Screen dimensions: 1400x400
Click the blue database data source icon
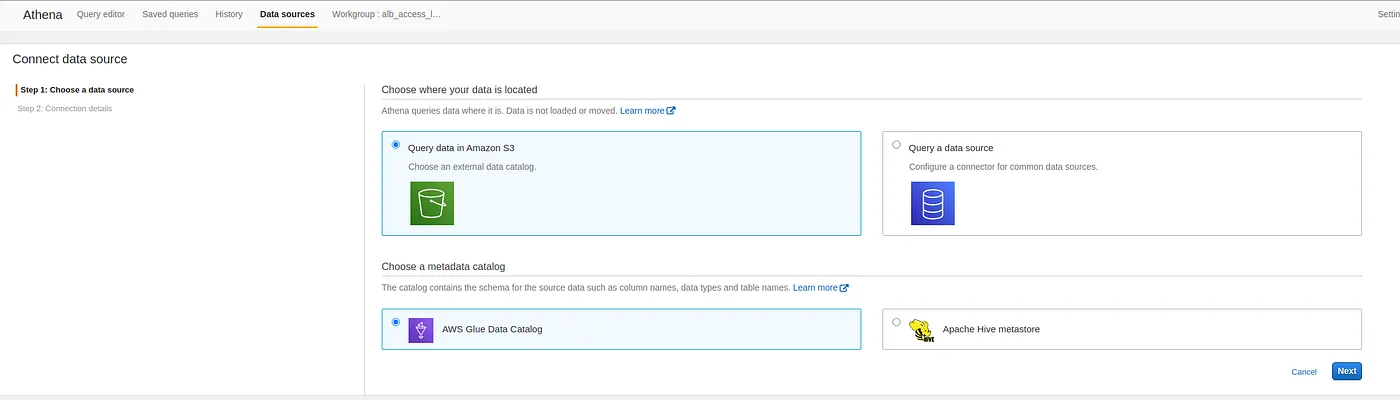click(932, 203)
